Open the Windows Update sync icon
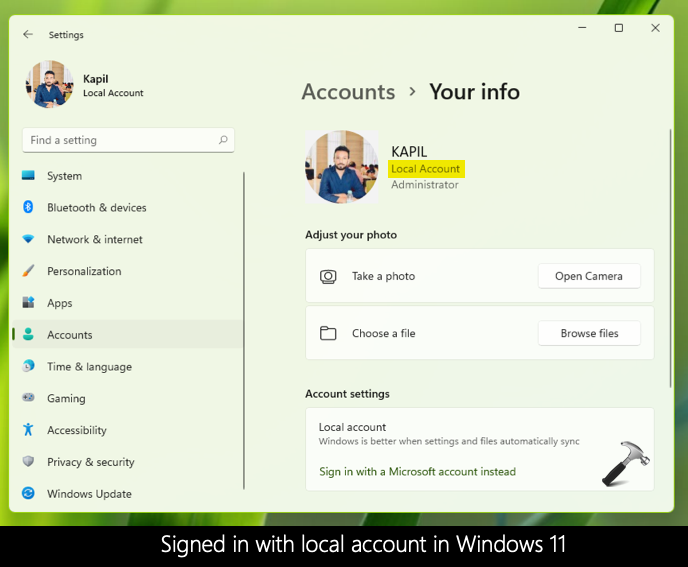This screenshot has width=688, height=567. (x=28, y=493)
